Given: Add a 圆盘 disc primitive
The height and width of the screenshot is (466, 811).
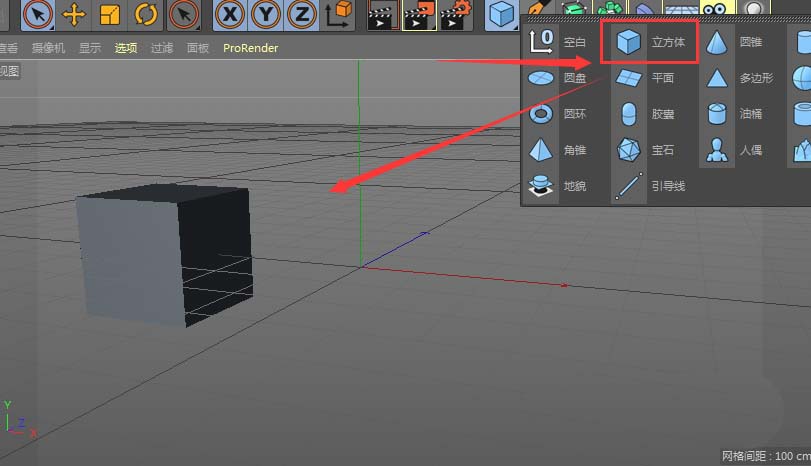Looking at the screenshot, I should pyautogui.click(x=558, y=78).
